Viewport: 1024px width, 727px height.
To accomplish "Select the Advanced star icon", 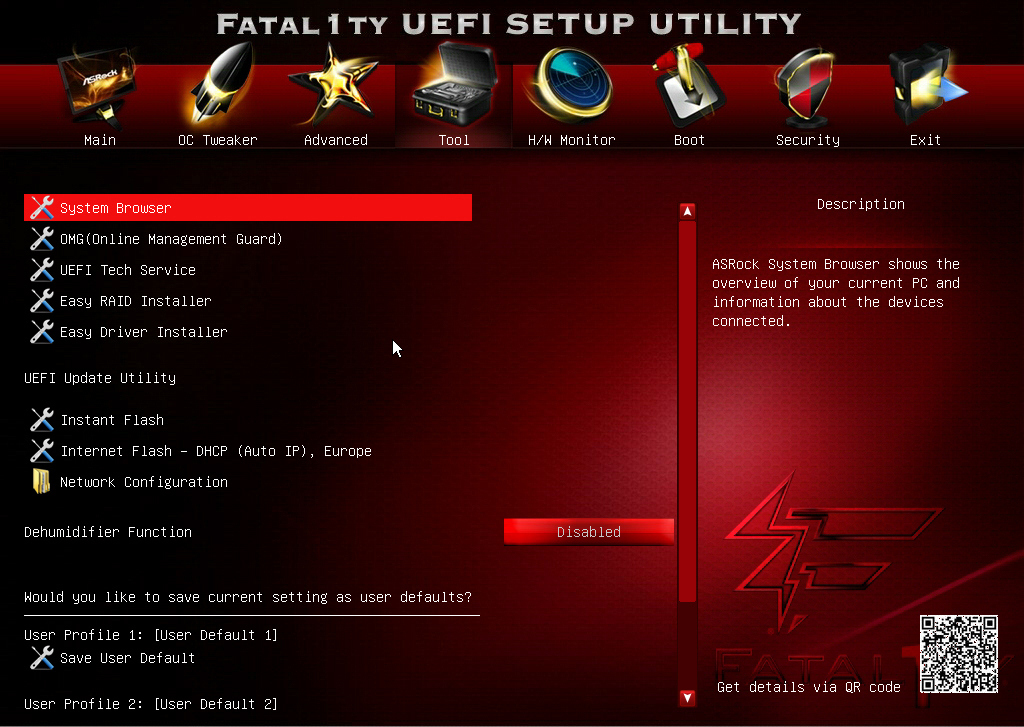I will coord(334,85).
